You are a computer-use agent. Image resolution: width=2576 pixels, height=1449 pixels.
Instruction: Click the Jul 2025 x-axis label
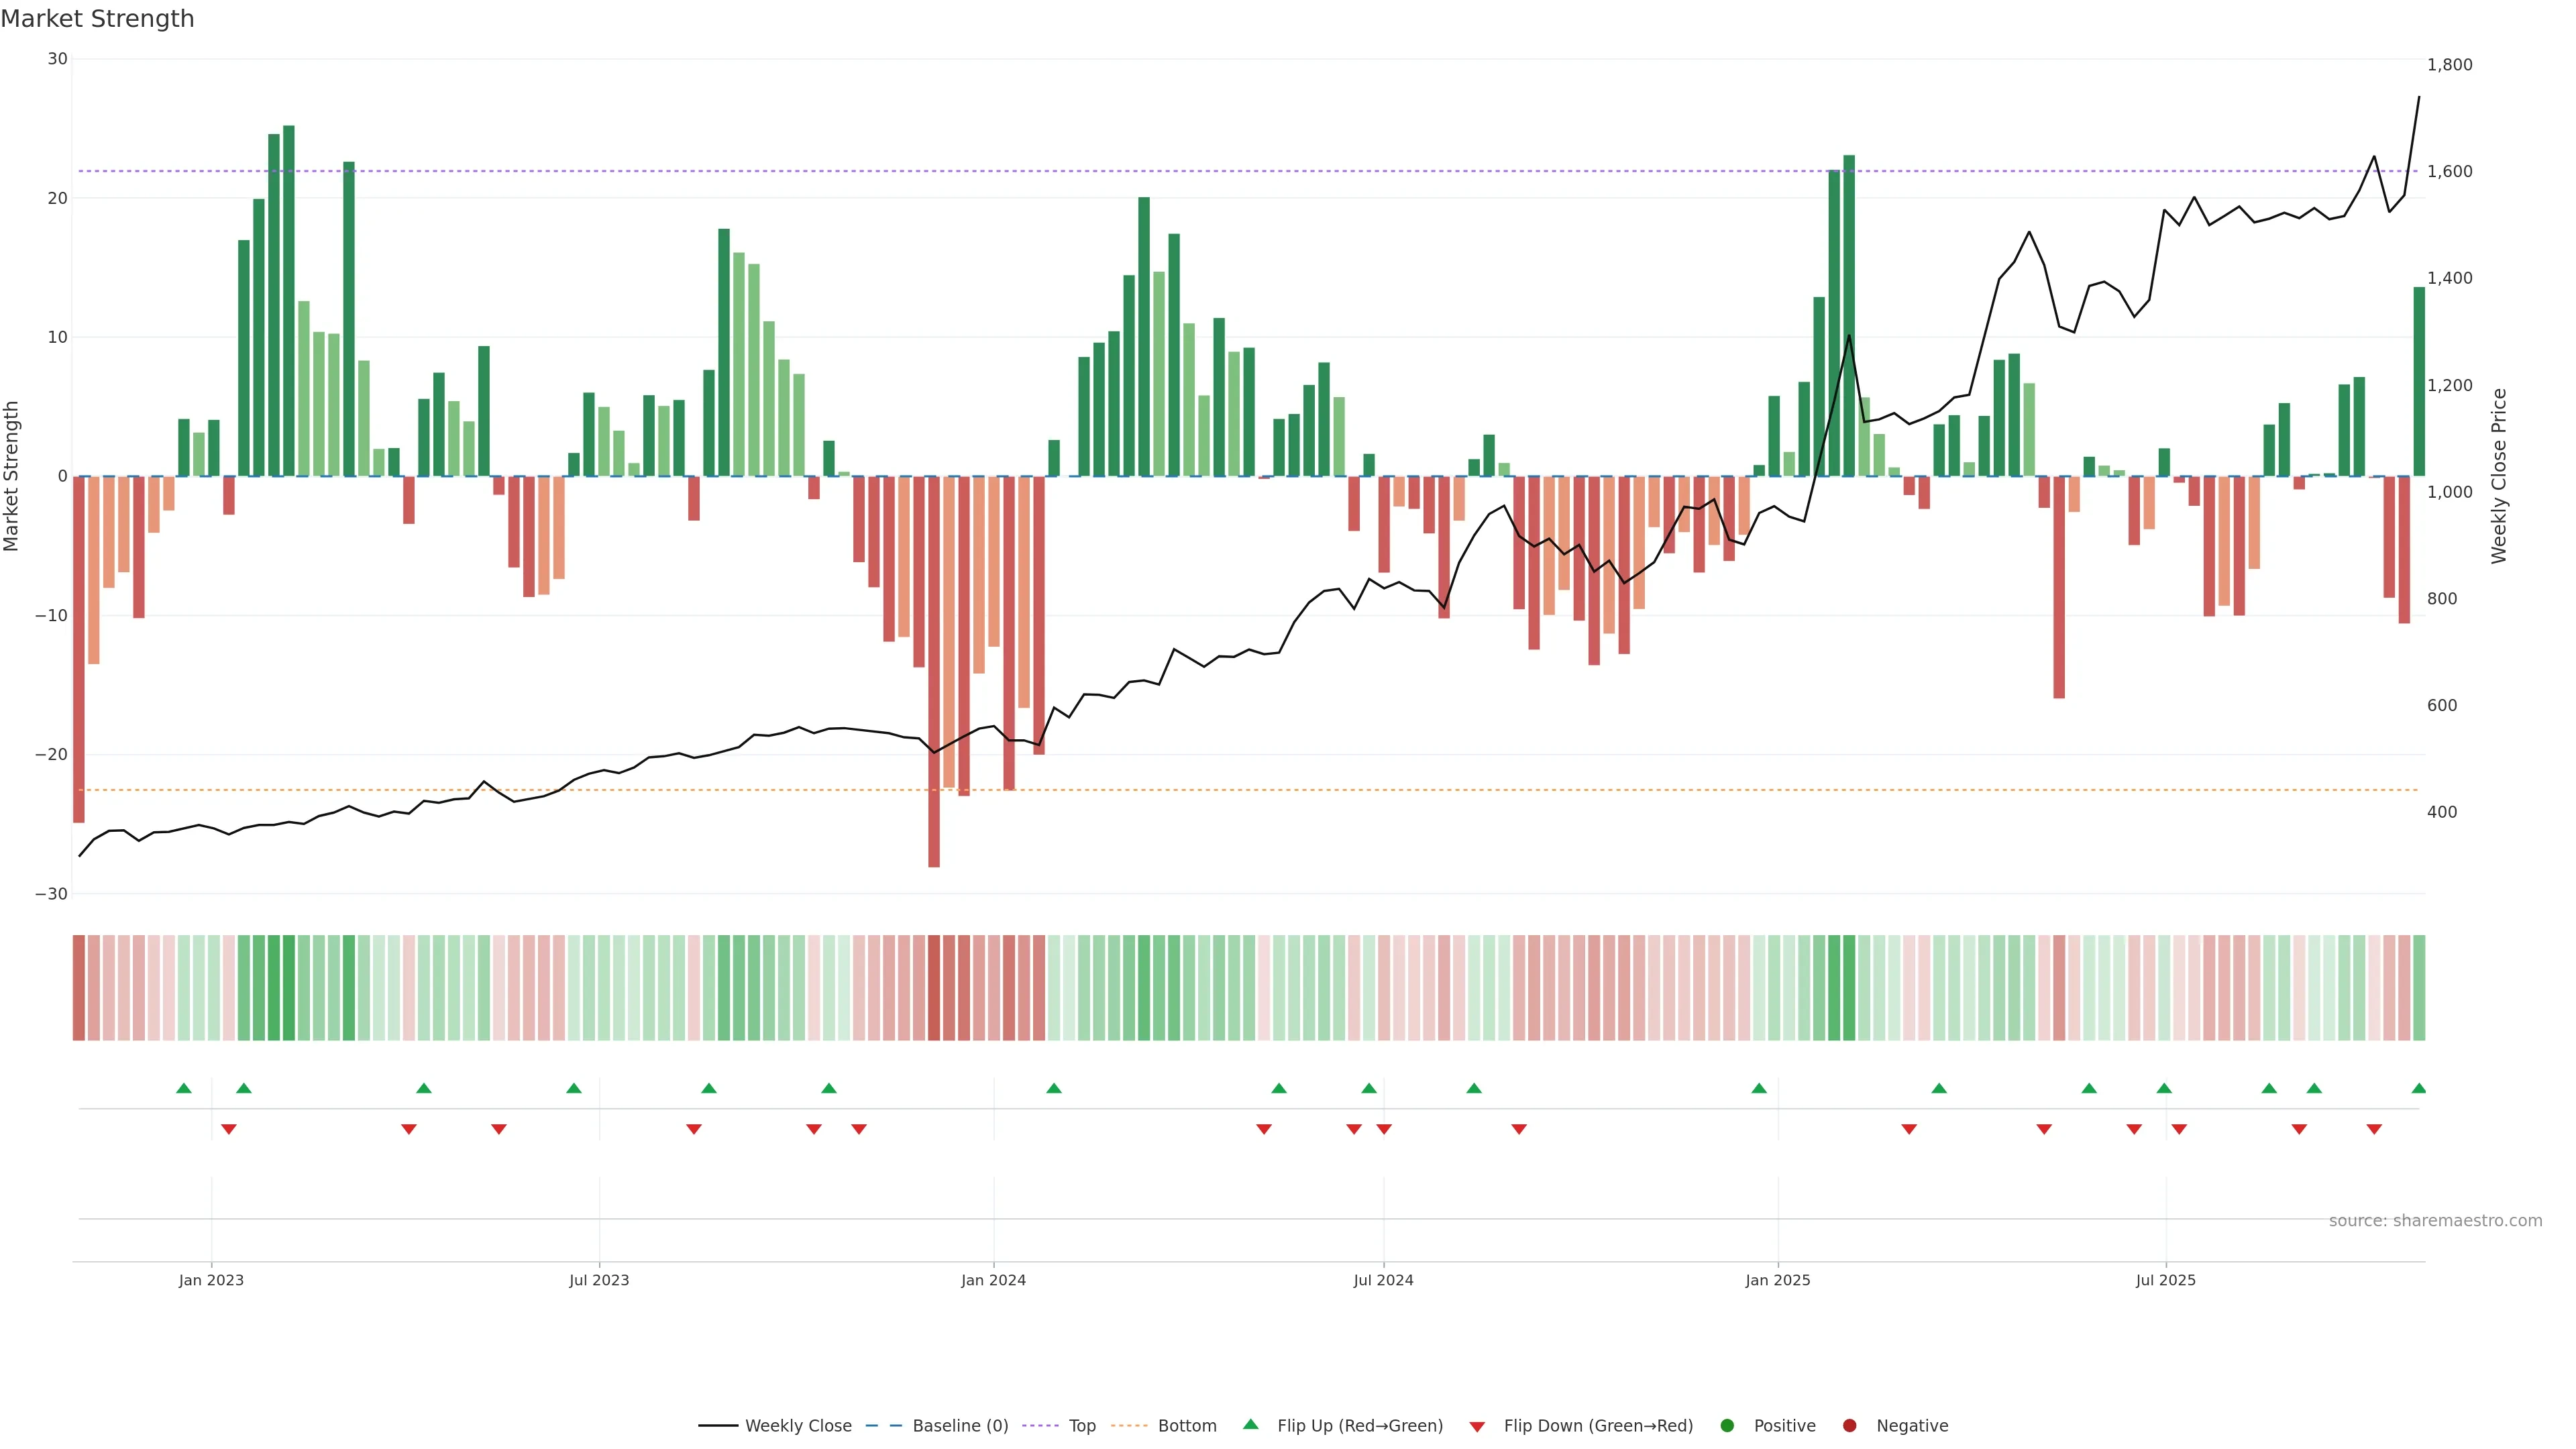click(x=2165, y=1280)
